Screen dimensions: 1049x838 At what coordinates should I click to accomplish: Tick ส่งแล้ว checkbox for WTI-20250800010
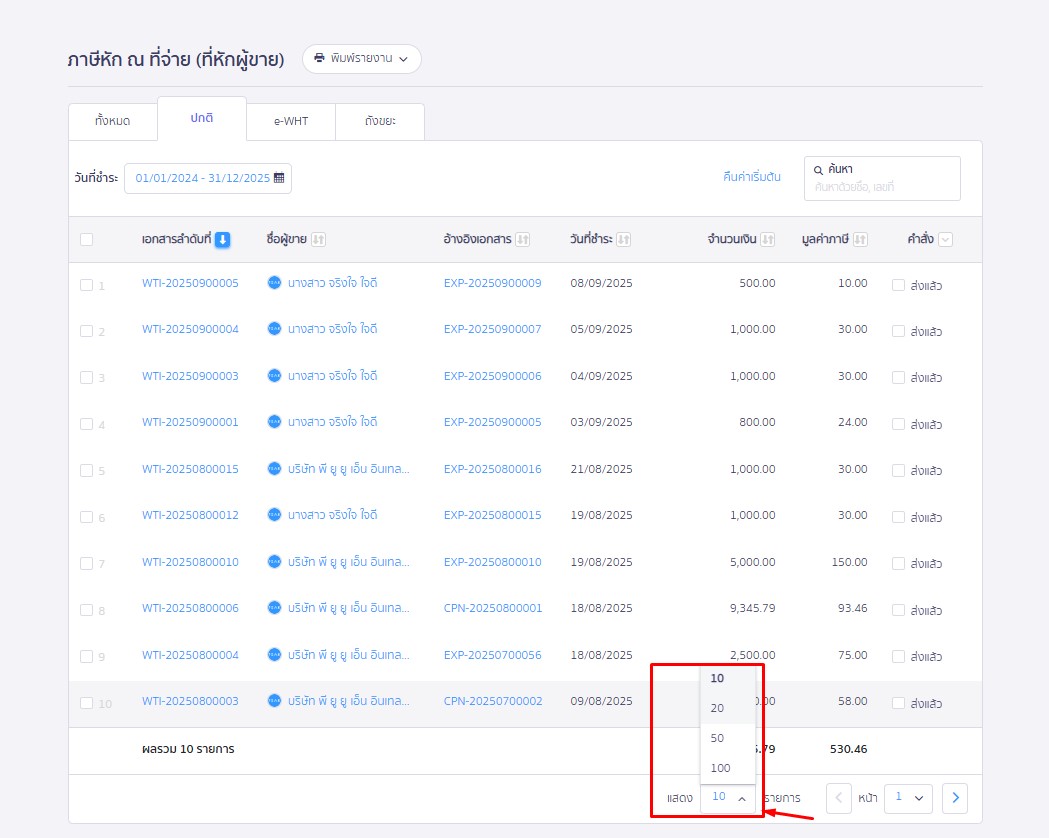pos(898,564)
